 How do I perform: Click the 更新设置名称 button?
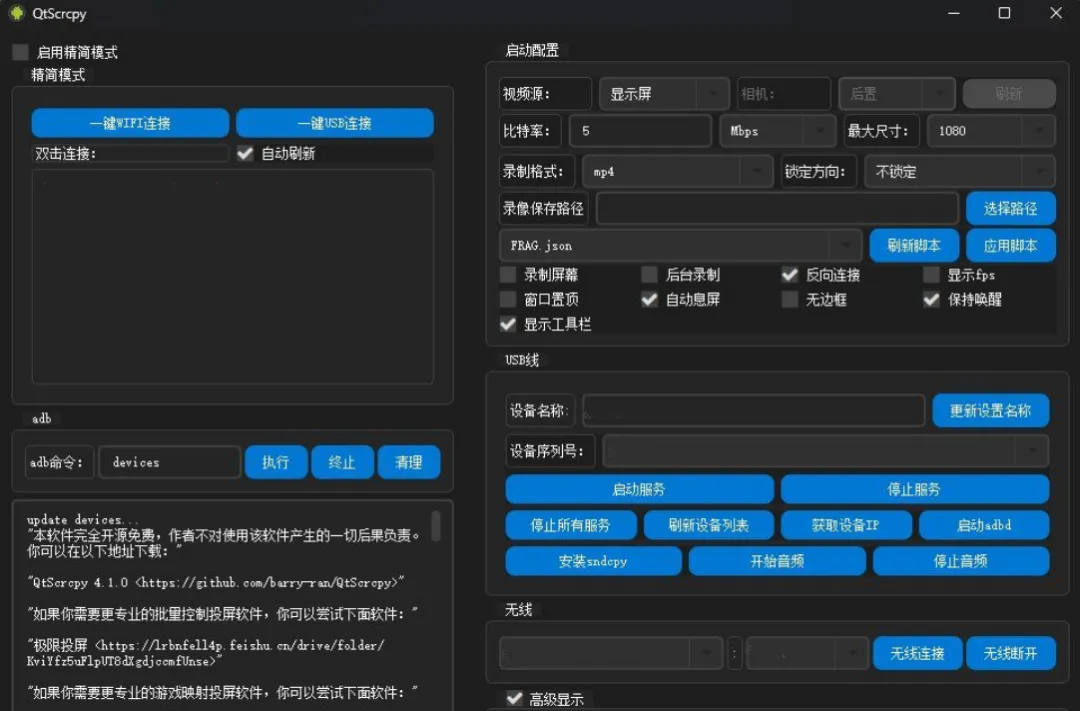pyautogui.click(x=990, y=411)
